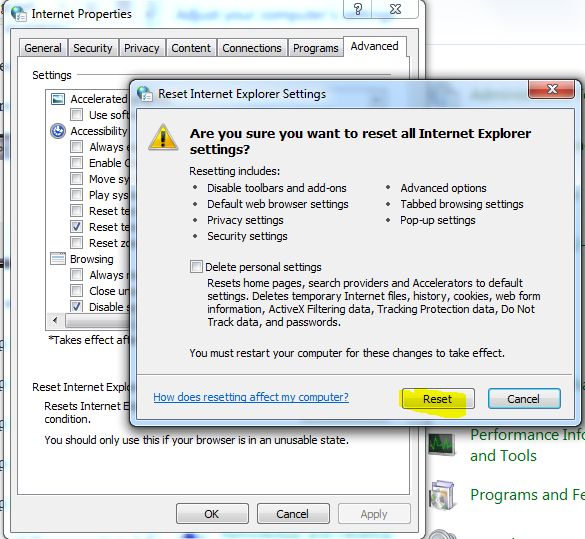Toggle the 'Move sy...' checkbox
585x539 pixels.
click(x=76, y=179)
